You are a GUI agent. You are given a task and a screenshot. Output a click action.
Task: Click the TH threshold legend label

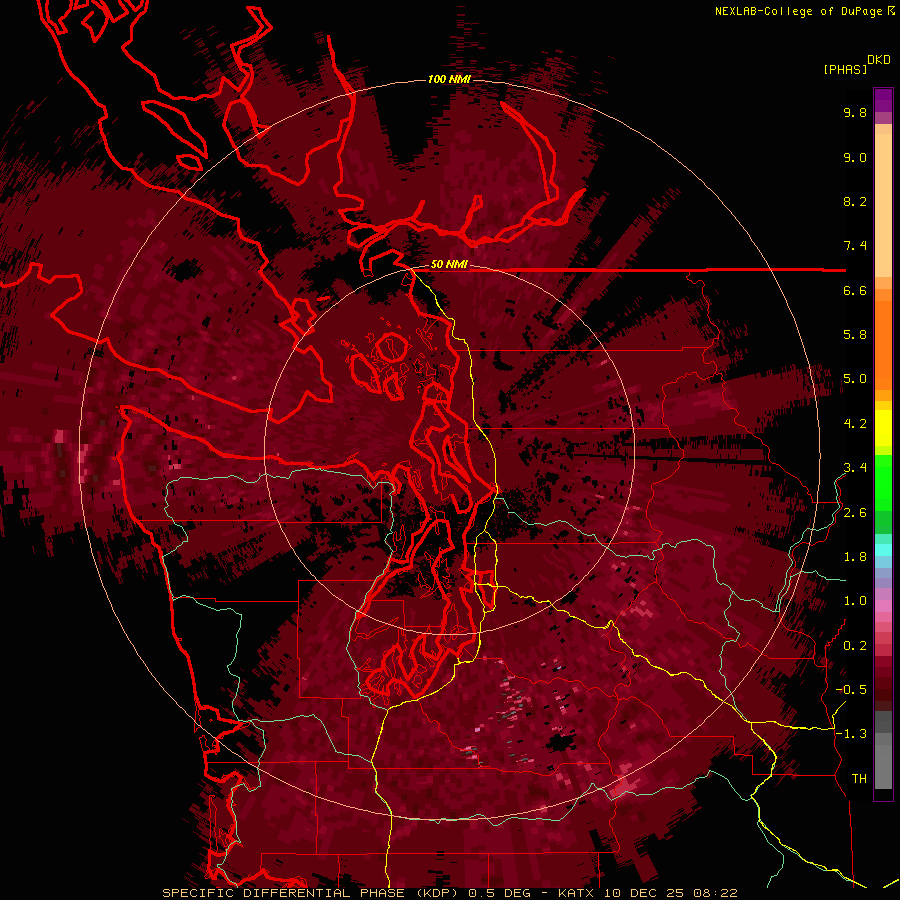tap(859, 779)
